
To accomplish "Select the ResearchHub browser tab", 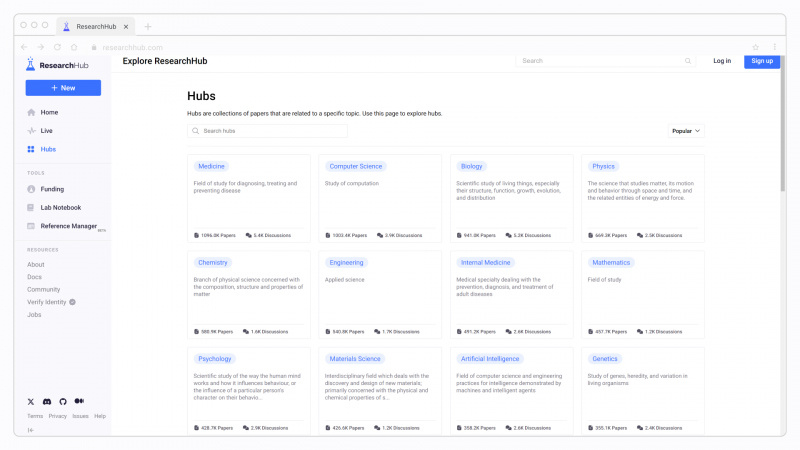I will point(95,27).
